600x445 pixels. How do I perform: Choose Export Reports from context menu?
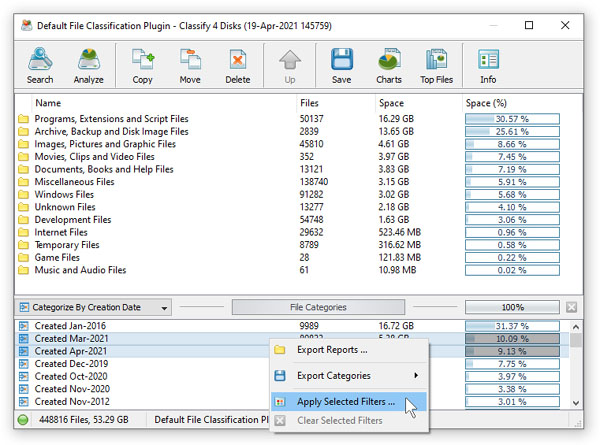pyautogui.click(x=349, y=350)
